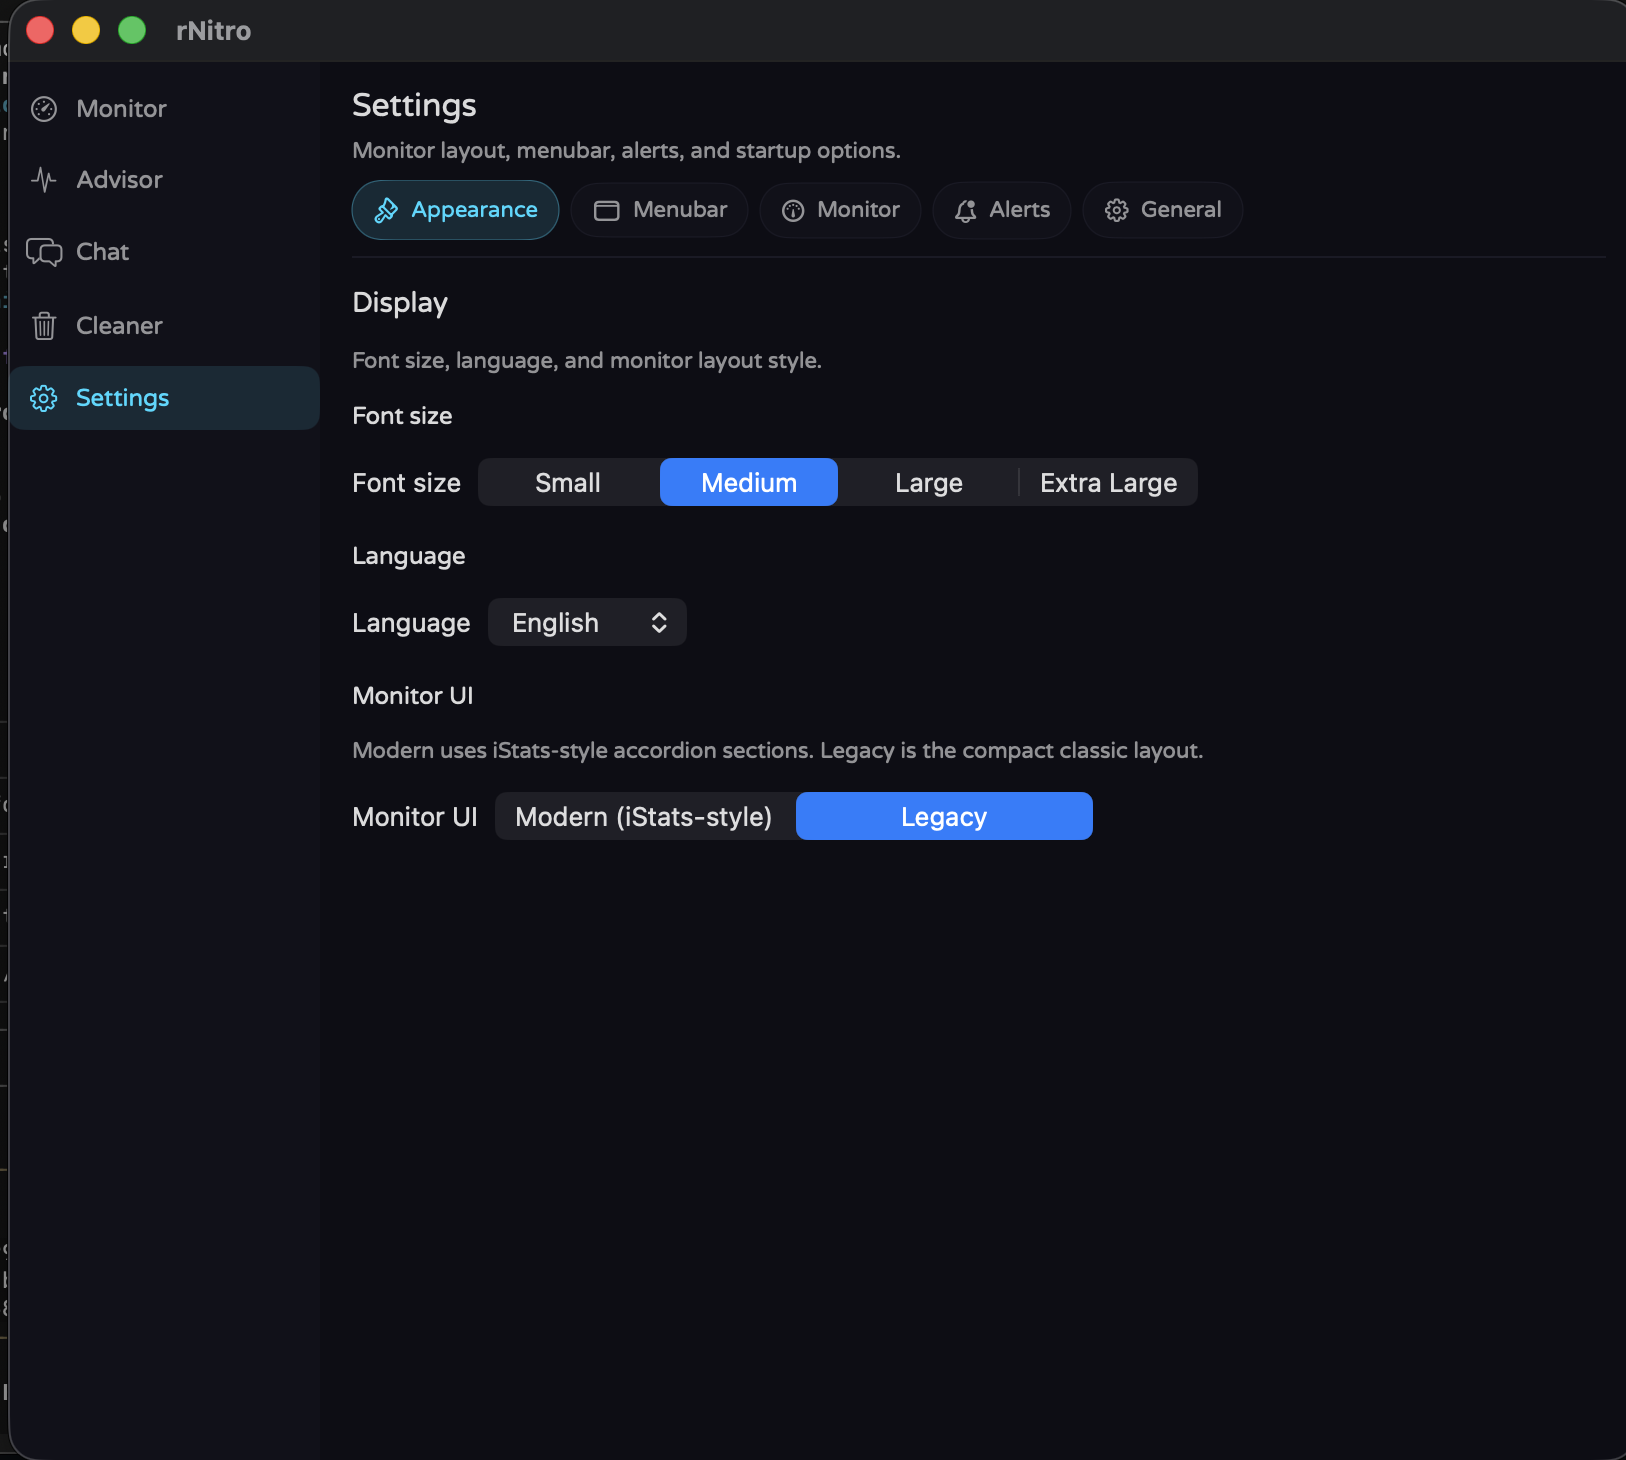
Task: Click the rNitro window title
Action: pos(213,31)
